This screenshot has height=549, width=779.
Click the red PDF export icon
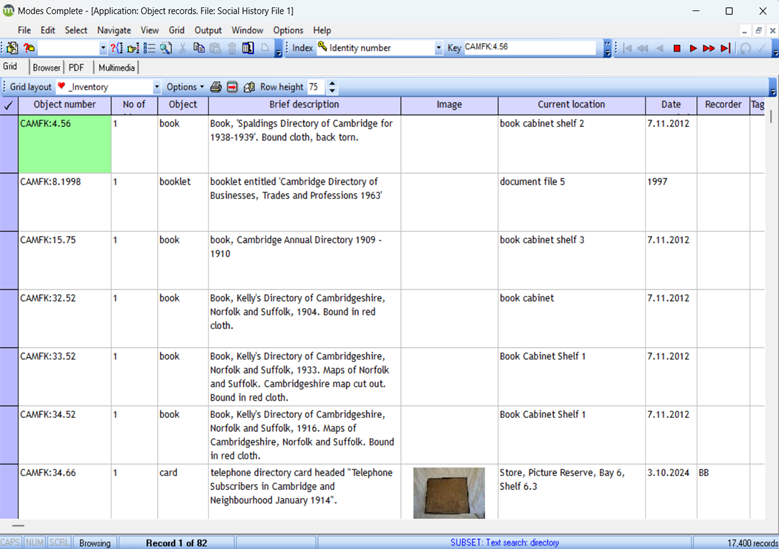pyautogui.click(x=232, y=88)
